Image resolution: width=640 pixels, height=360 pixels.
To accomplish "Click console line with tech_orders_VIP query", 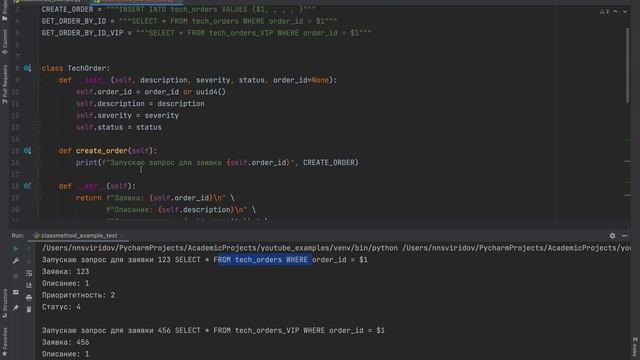I will (213, 330).
